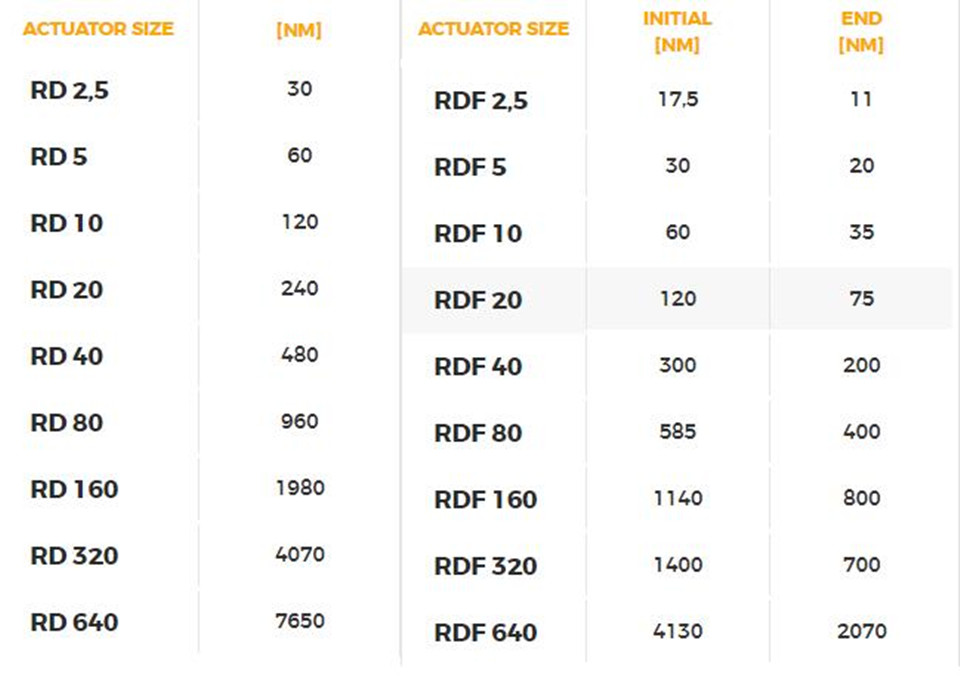Click the RD 10 row label
Screen dimensions: 960x680
coord(67,223)
